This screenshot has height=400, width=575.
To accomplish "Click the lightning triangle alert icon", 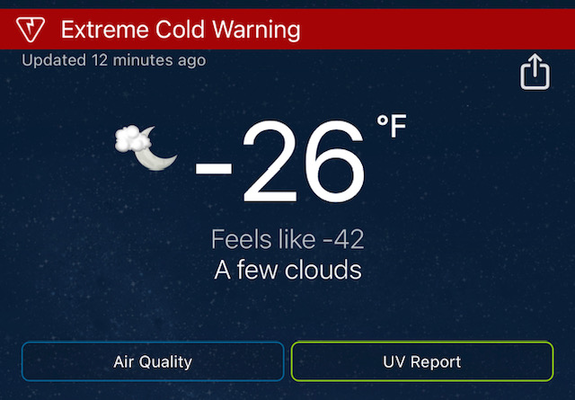I will coord(30,29).
